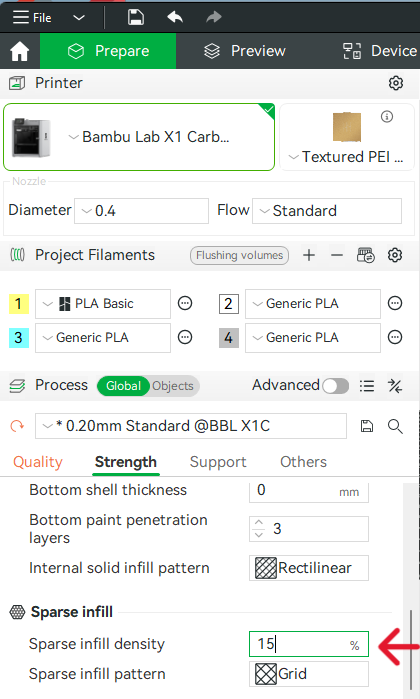Click the Flushing volumes button
This screenshot has height=699, width=420.
pyautogui.click(x=239, y=255)
